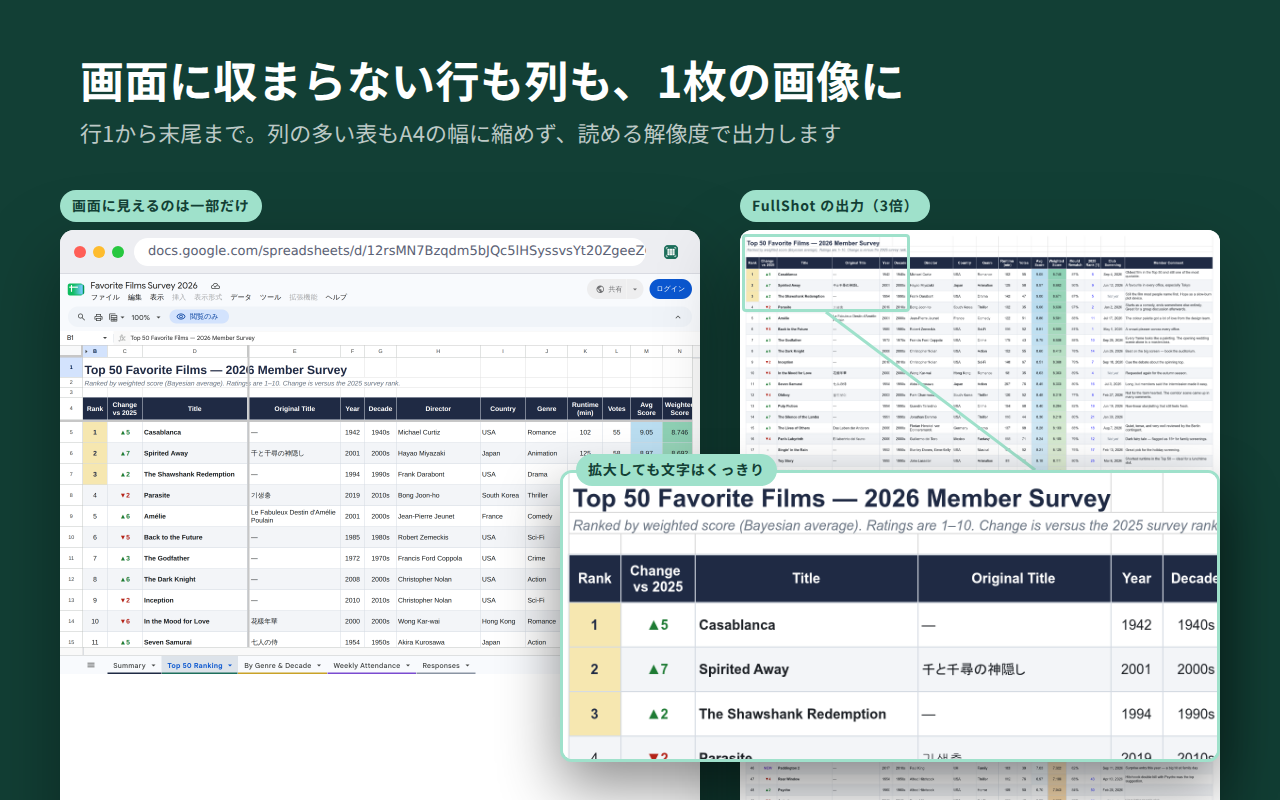Open the By Genre & Decade tab arrow
The image size is (1280, 800).
(x=319, y=665)
